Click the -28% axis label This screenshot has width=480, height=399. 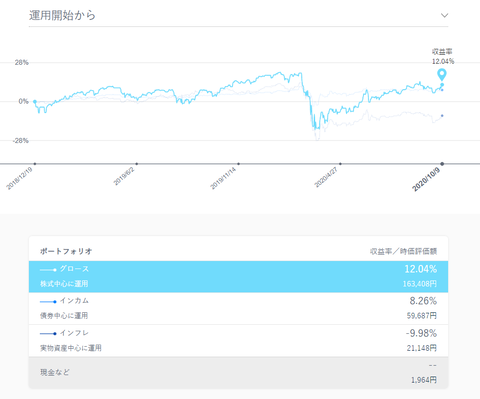(x=21, y=141)
